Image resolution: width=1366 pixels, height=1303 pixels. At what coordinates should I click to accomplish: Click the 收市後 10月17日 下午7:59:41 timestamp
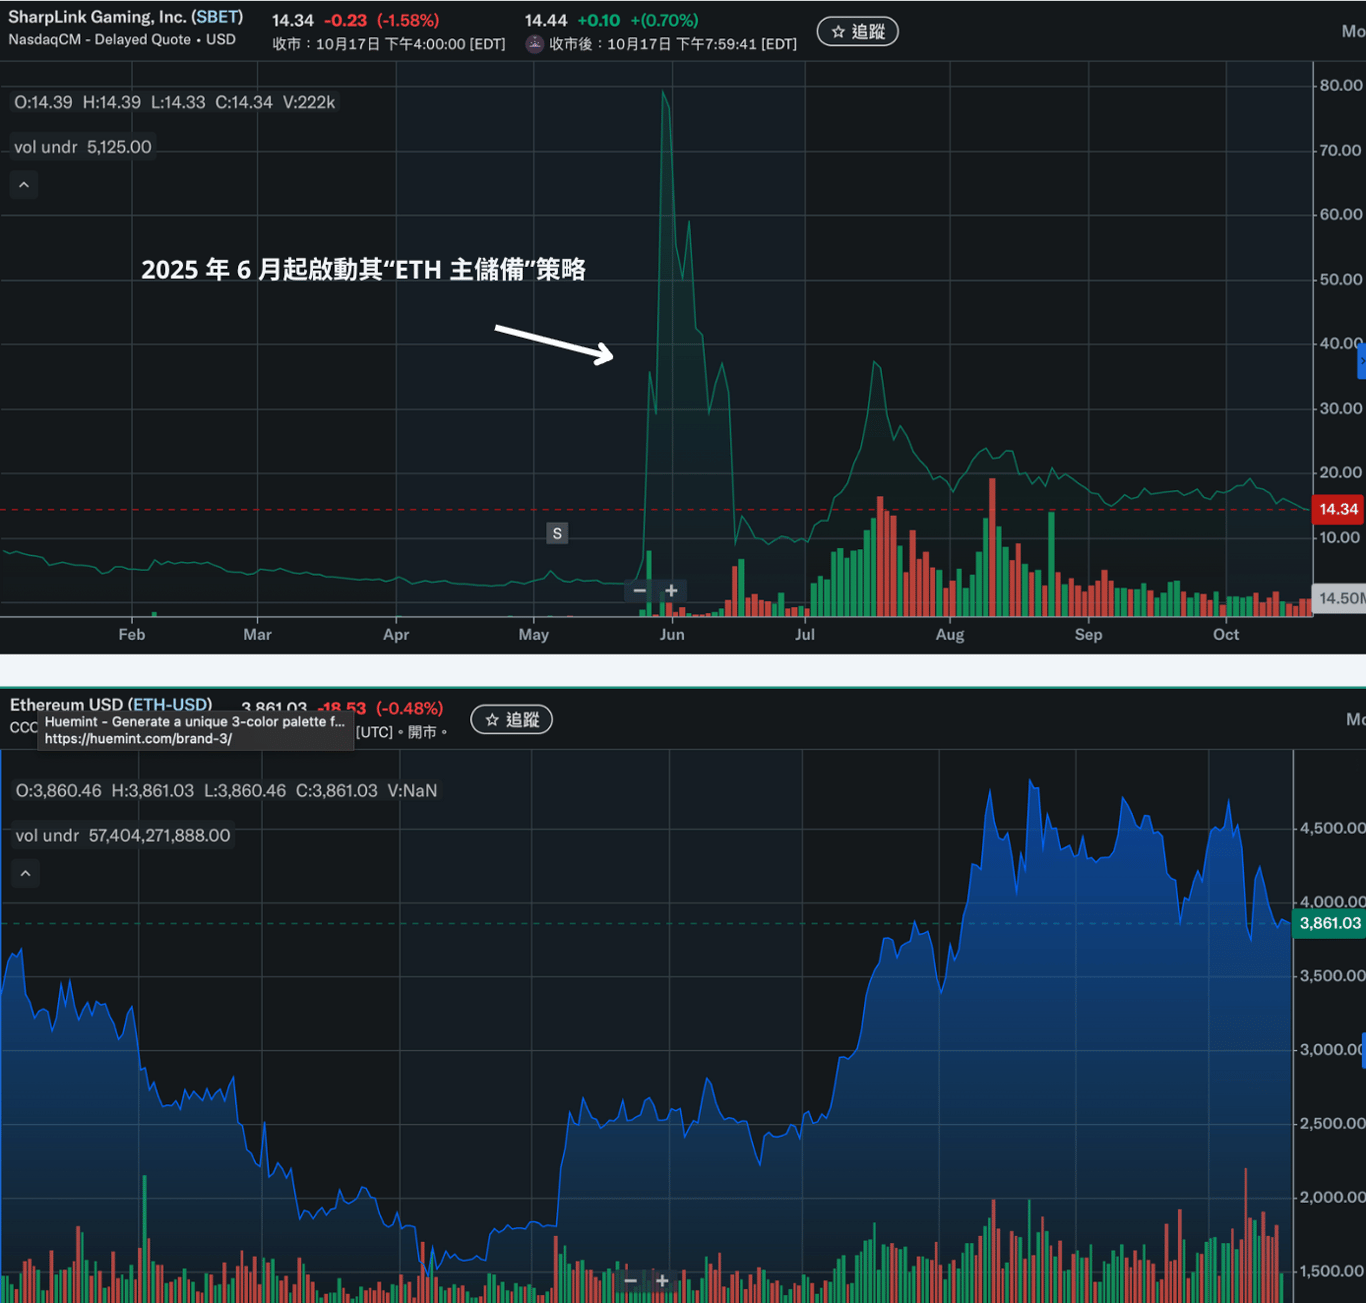pyautogui.click(x=673, y=44)
